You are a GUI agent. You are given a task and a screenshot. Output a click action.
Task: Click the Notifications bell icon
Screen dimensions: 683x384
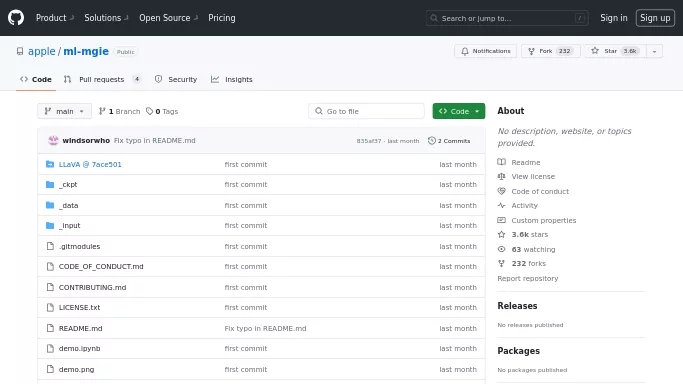tap(465, 51)
